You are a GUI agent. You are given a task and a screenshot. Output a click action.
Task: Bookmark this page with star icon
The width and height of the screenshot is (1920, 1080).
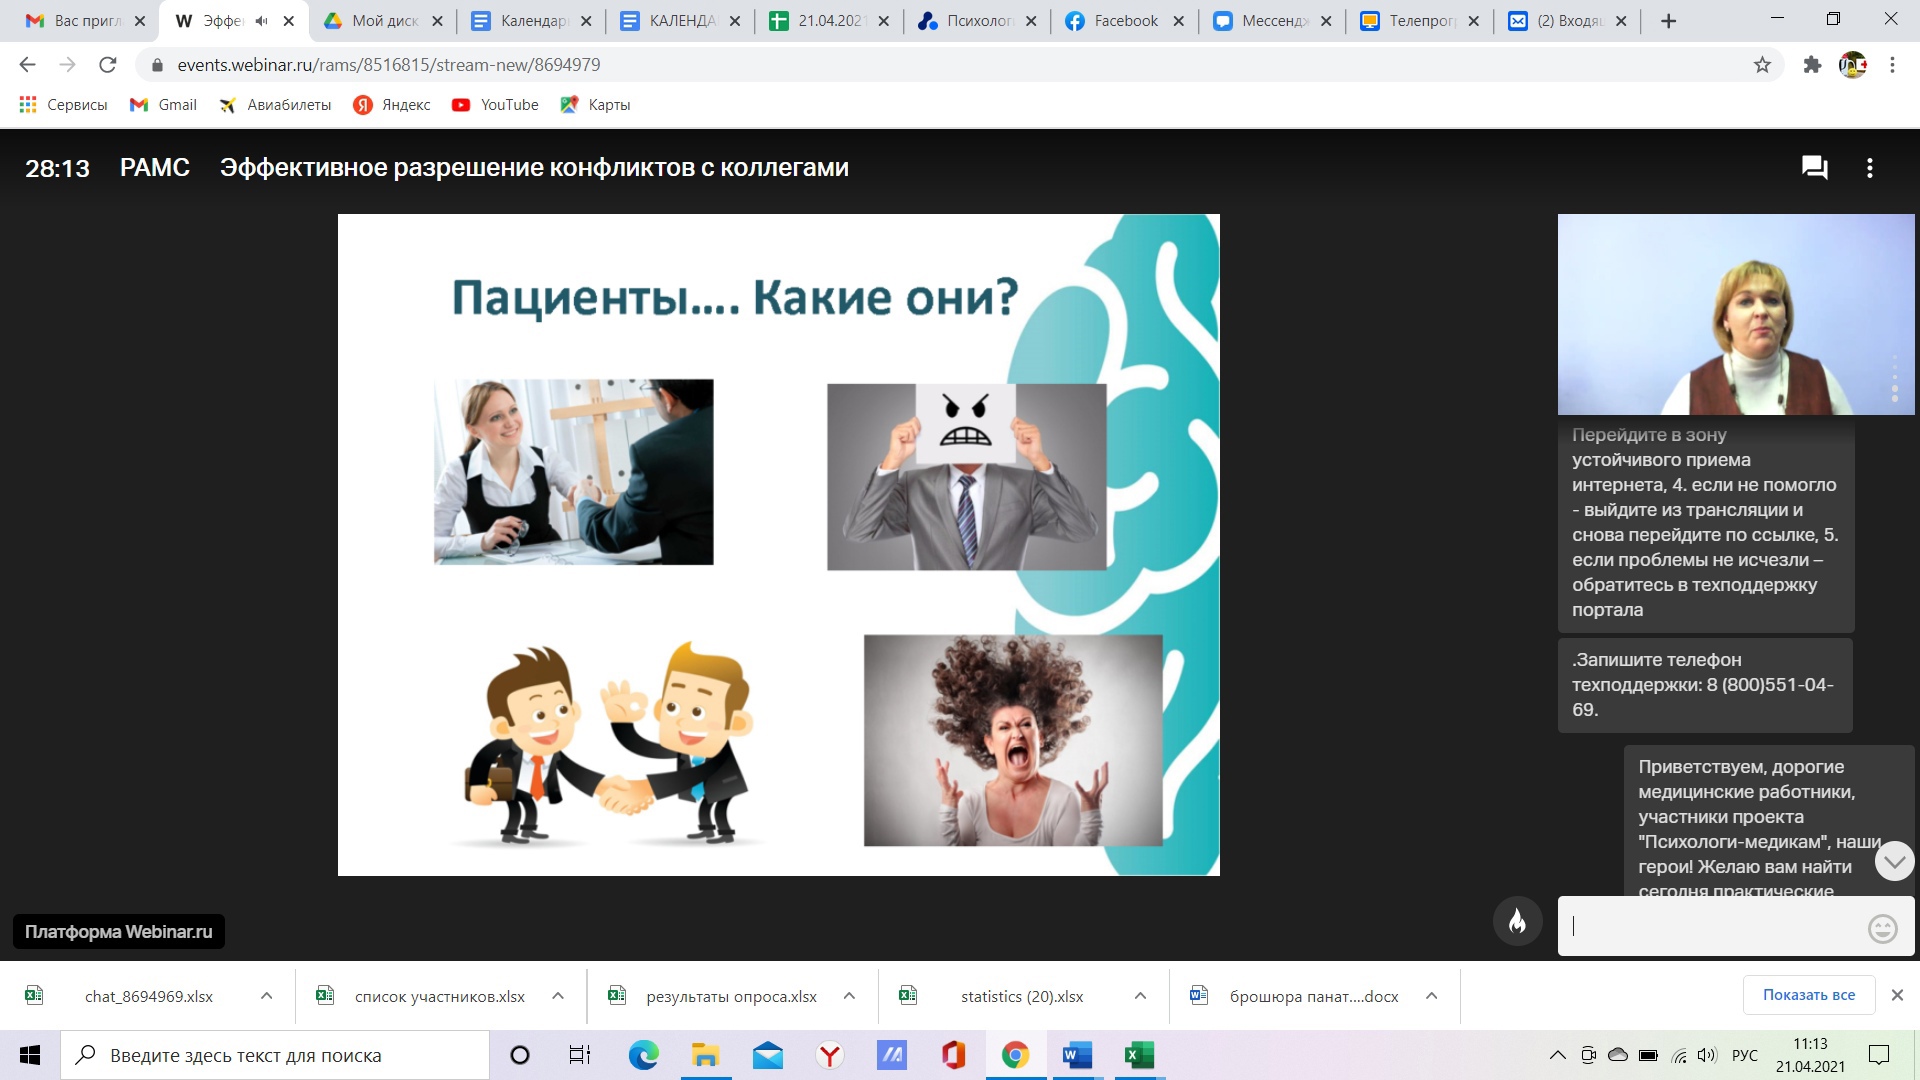1762,65
